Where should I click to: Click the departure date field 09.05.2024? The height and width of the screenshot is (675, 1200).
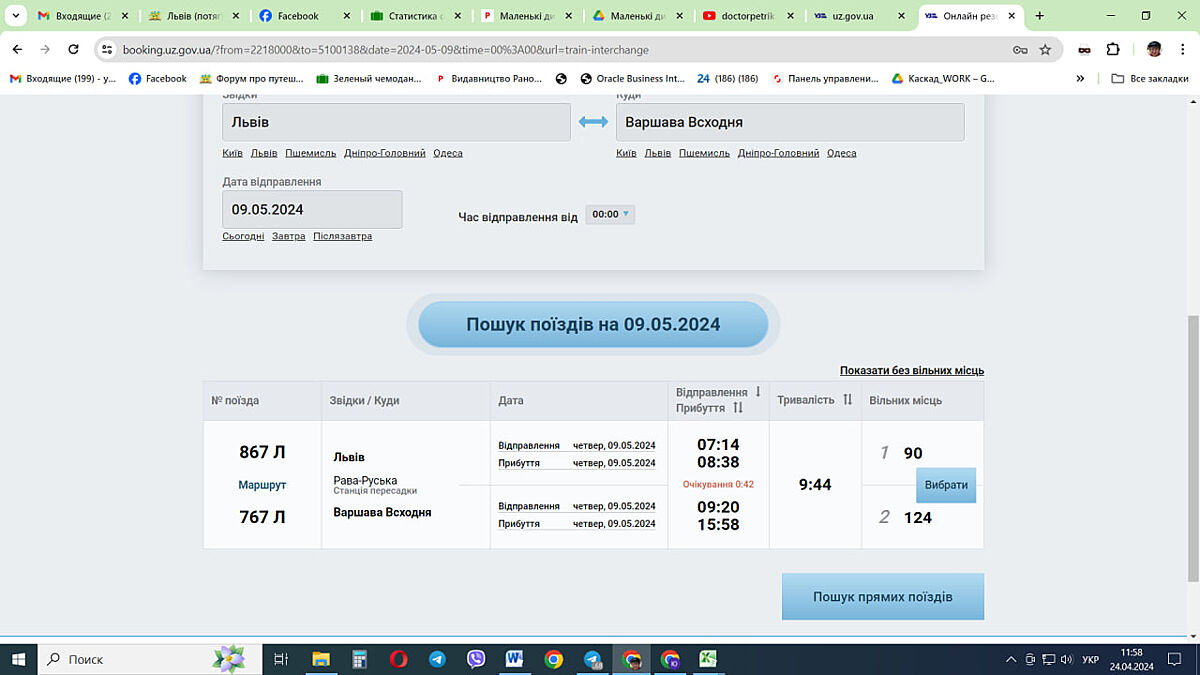[x=312, y=209]
